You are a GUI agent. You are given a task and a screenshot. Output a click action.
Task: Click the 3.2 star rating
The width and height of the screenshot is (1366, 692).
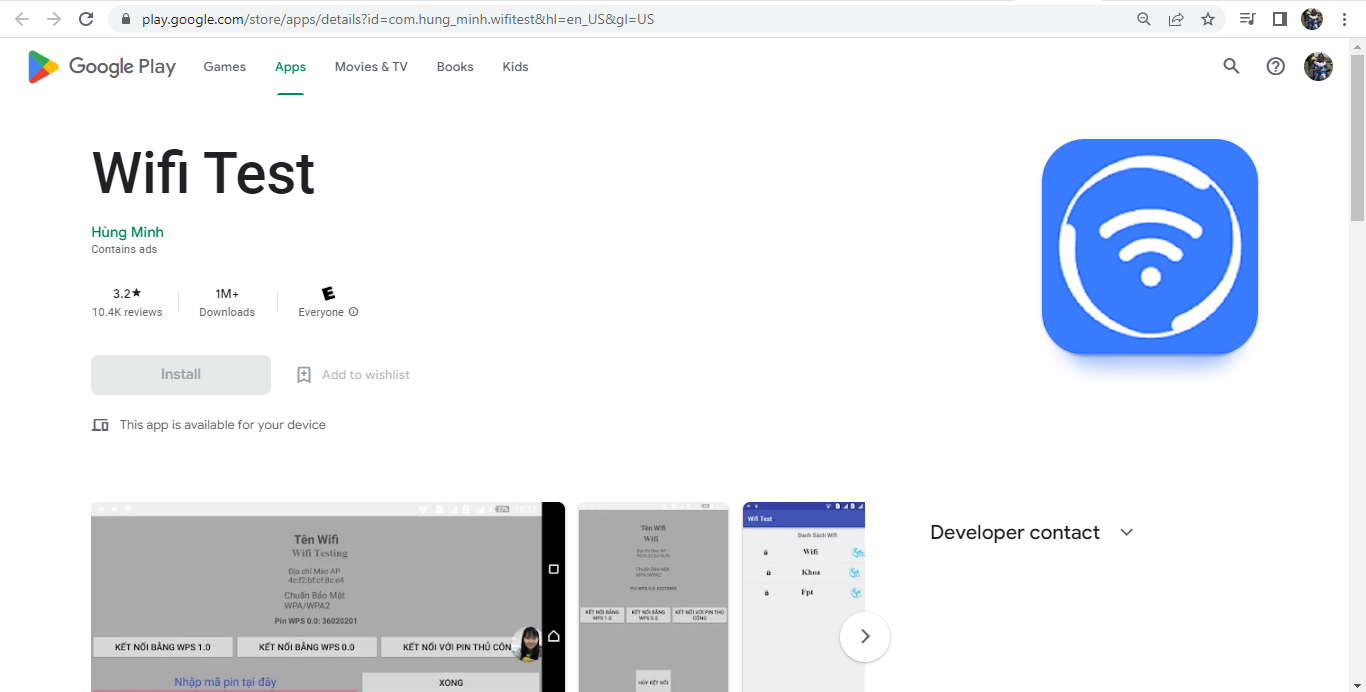pyautogui.click(x=127, y=293)
